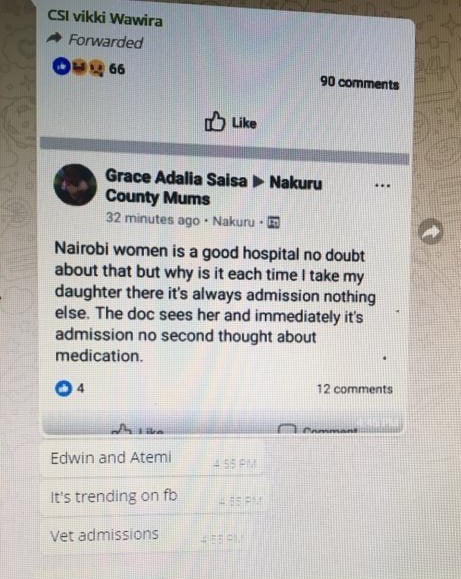Open the 90 comments link
Viewport: 461px width, 579px height.
click(359, 83)
